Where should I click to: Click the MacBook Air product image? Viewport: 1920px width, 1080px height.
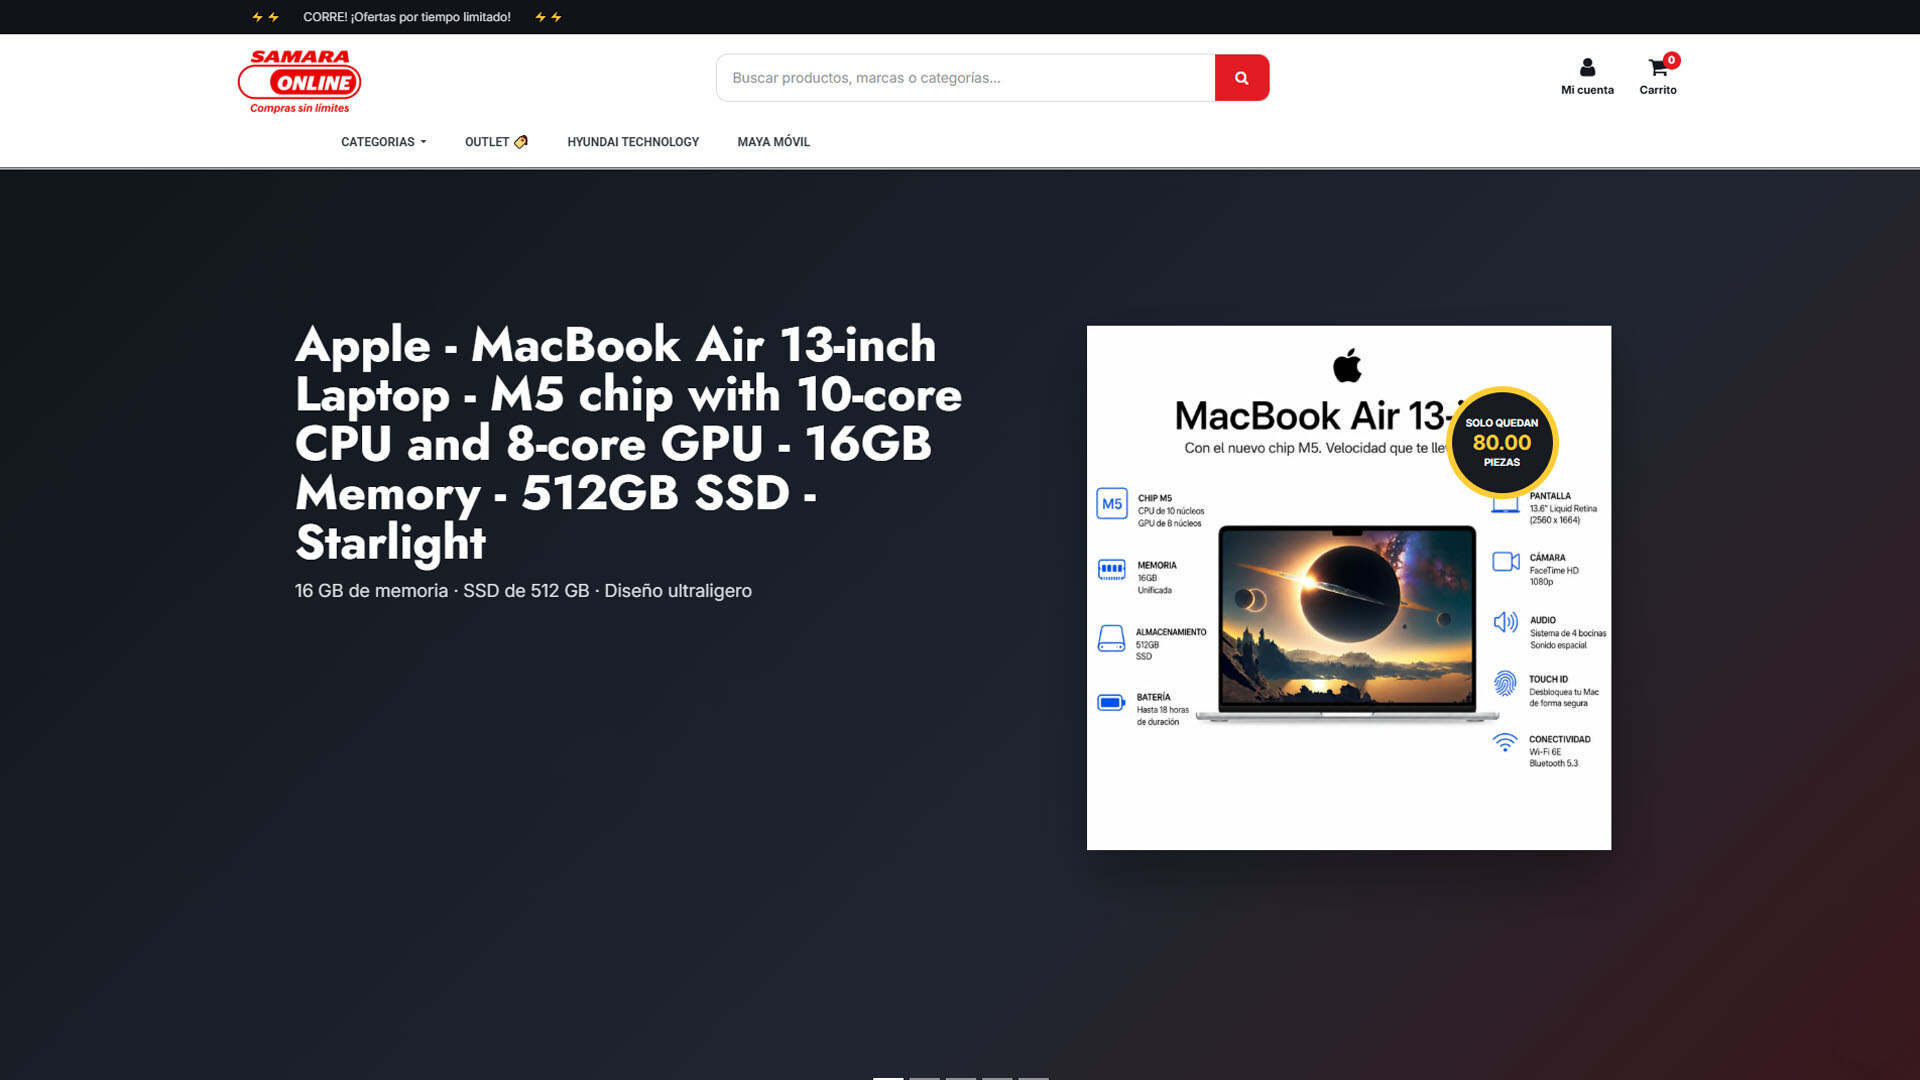click(x=1348, y=588)
